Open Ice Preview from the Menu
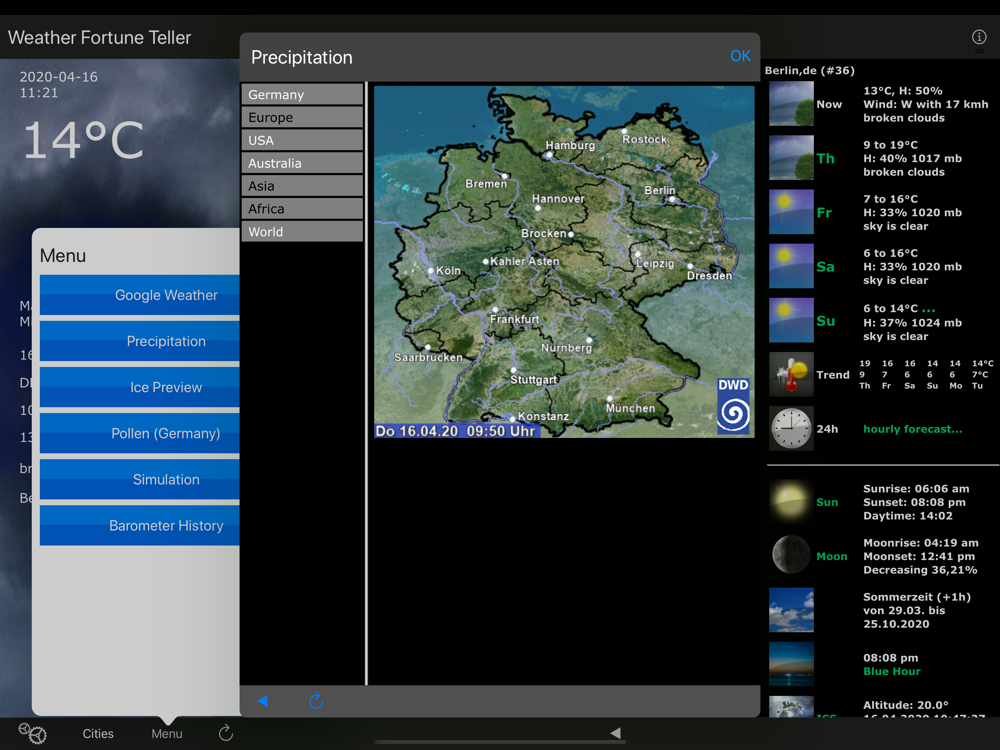Screen dimensions: 1000x750 coord(140,387)
